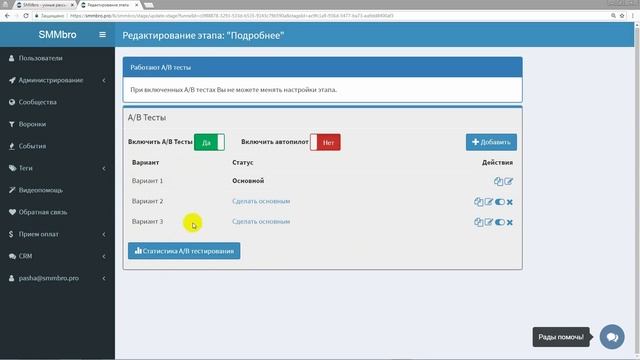Click the Видеопомощь wand icon
The height and width of the screenshot is (360, 640).
12,190
